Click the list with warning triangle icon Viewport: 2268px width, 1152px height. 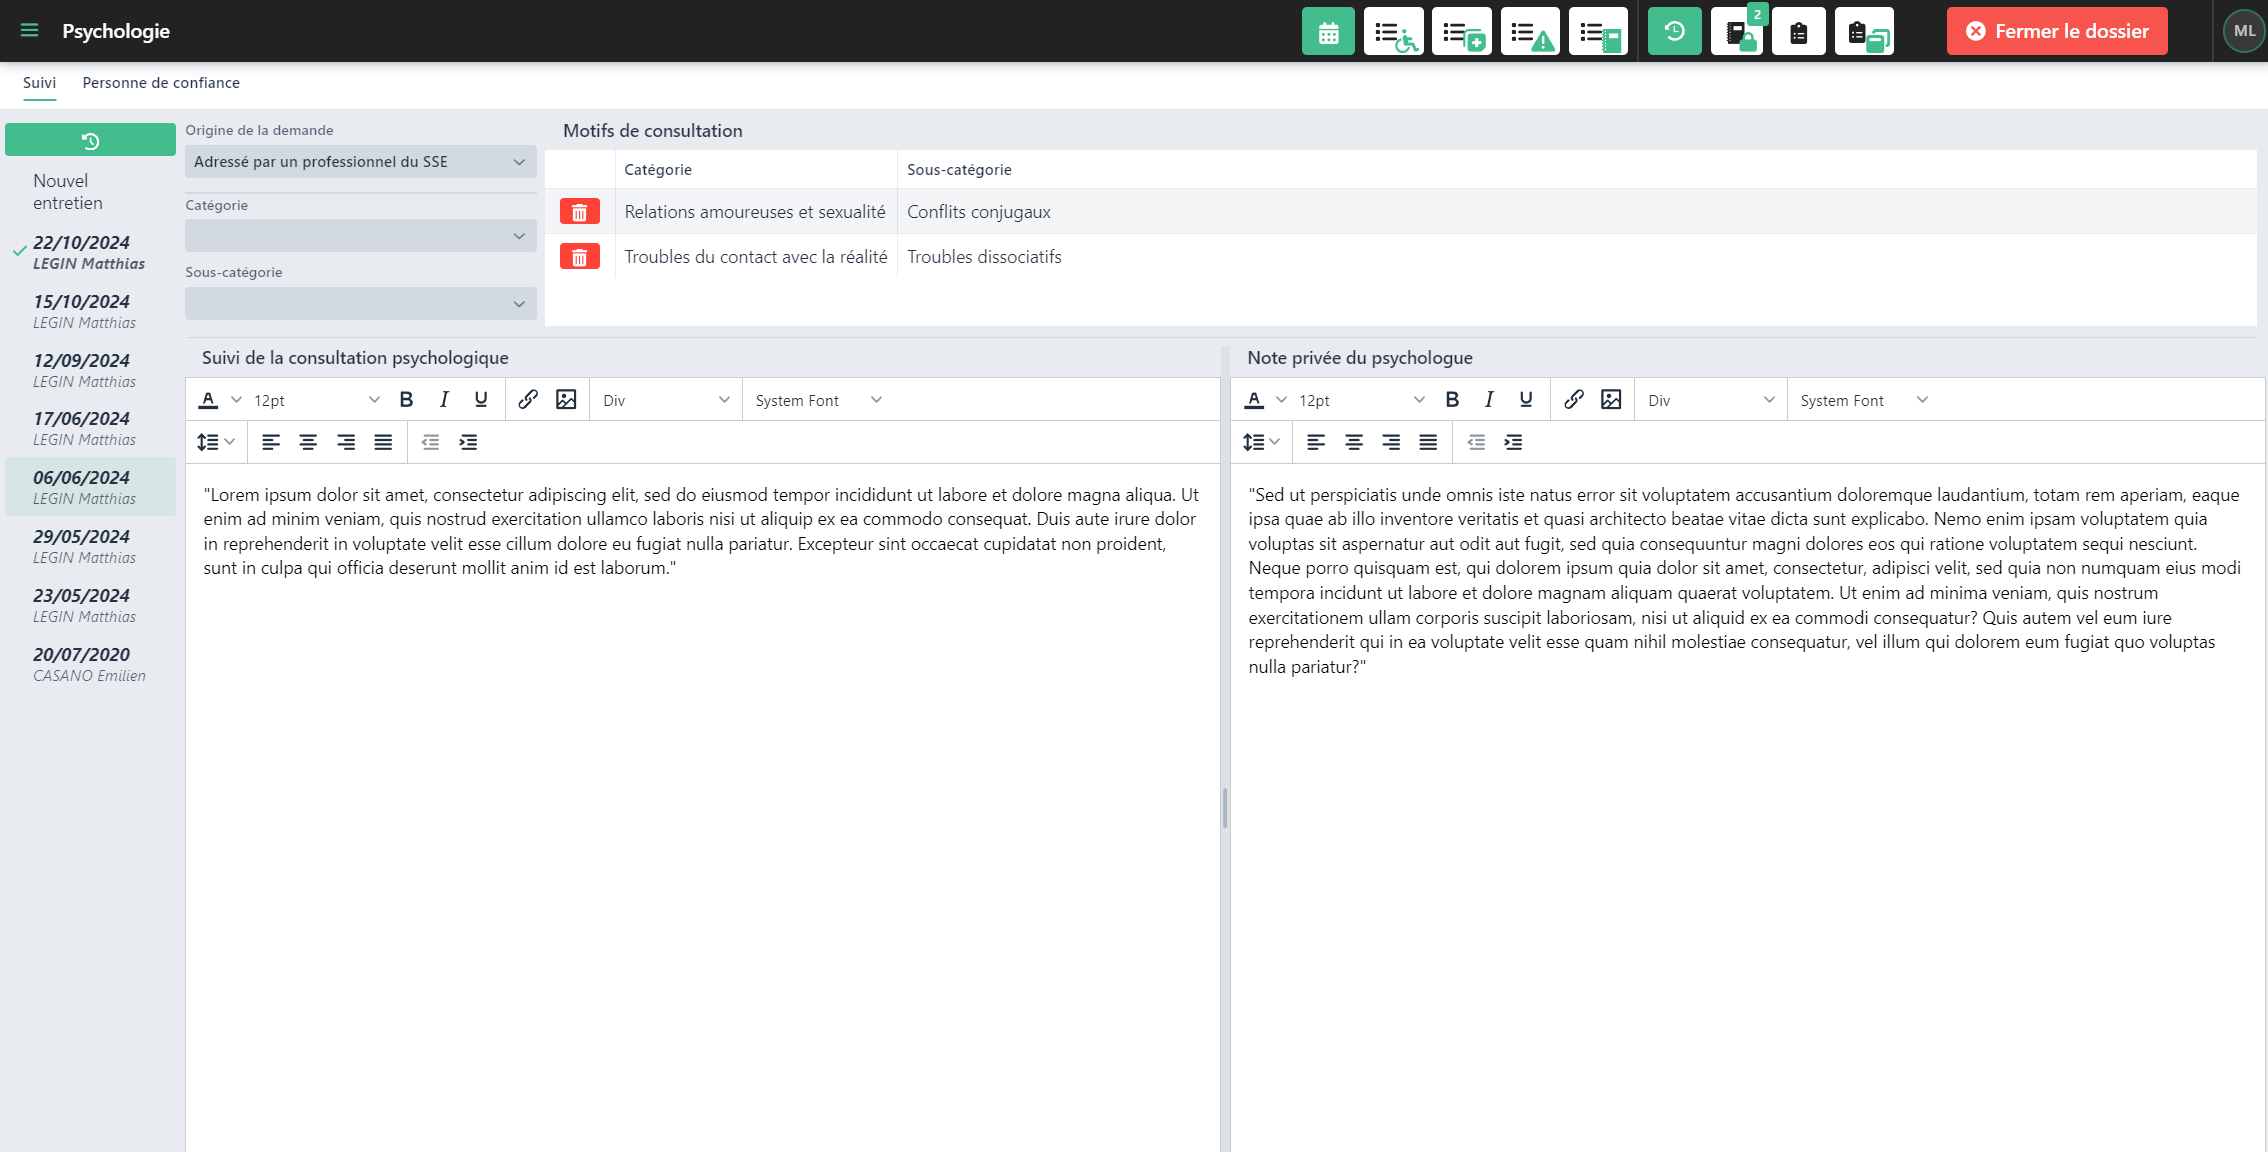tap(1530, 32)
